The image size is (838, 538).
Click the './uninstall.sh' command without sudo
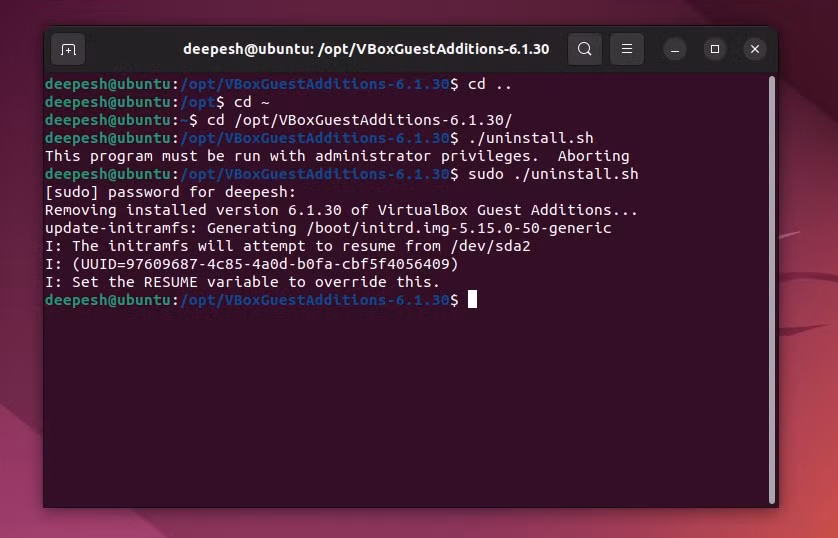[531, 138]
